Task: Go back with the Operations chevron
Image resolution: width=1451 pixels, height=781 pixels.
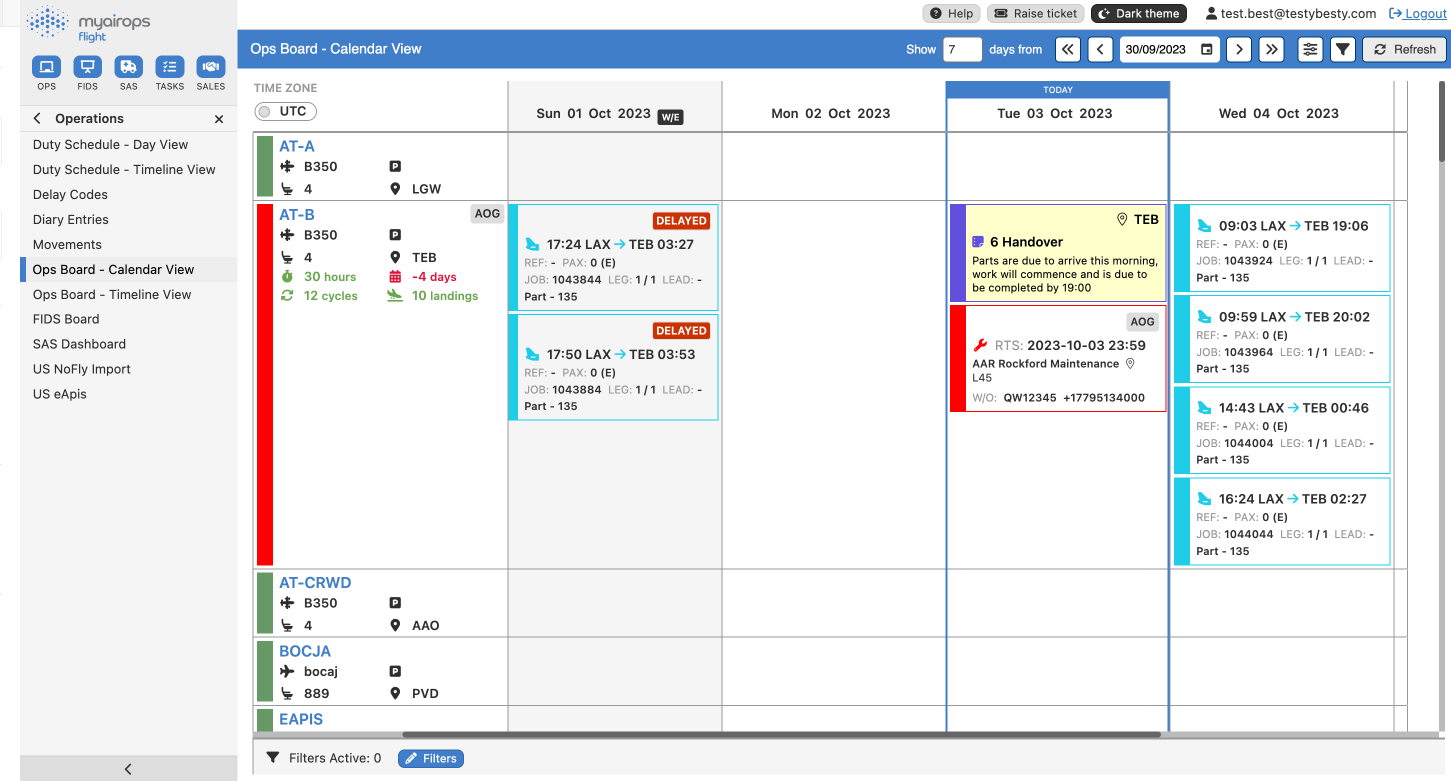Action: click(x=38, y=119)
